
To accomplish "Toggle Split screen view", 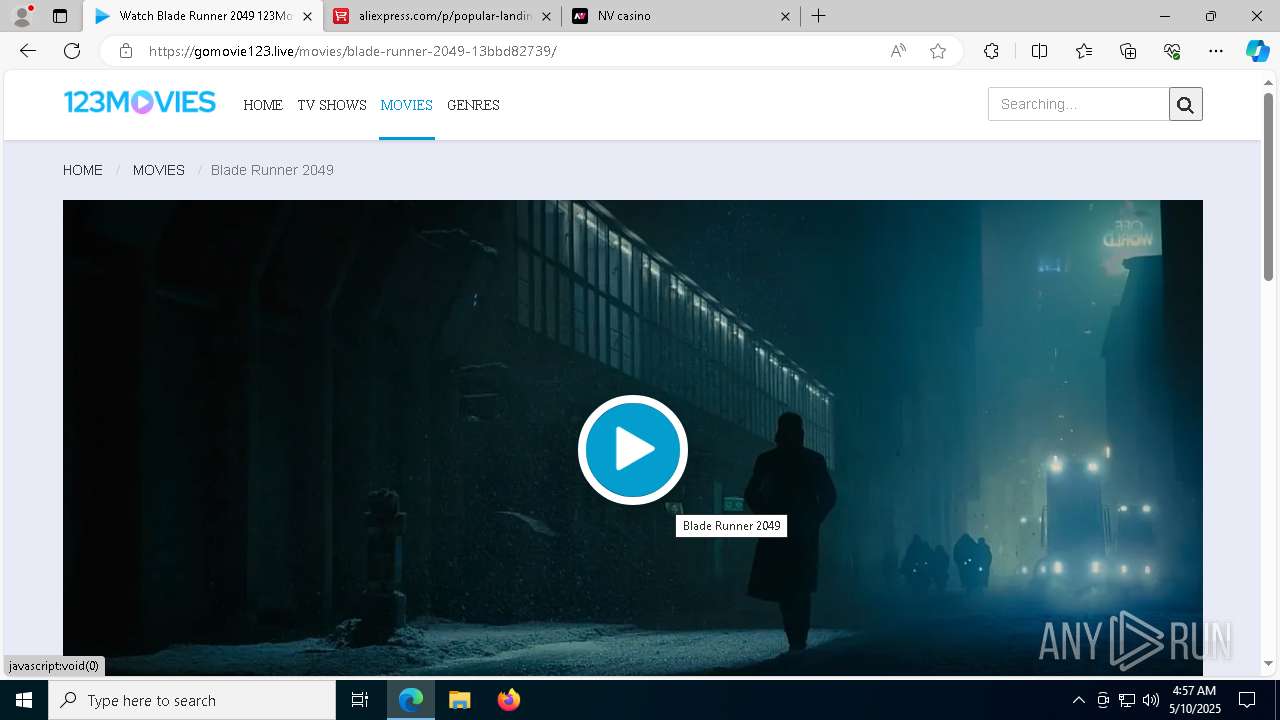I will click(1039, 51).
